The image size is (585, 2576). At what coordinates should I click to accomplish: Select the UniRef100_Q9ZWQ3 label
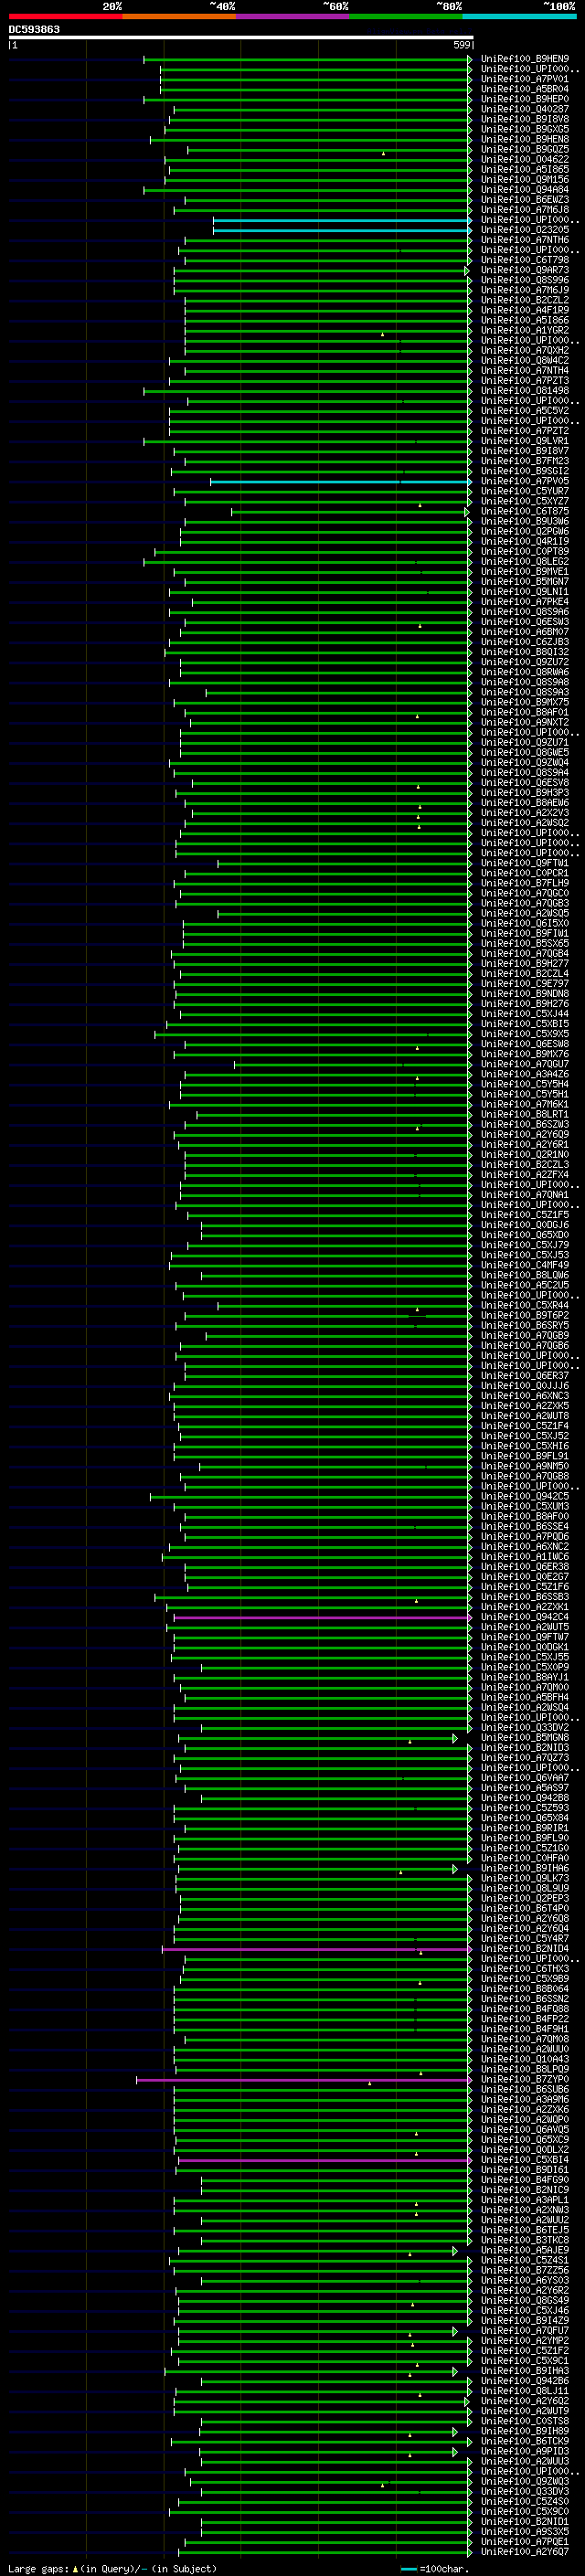(x=524, y=2481)
